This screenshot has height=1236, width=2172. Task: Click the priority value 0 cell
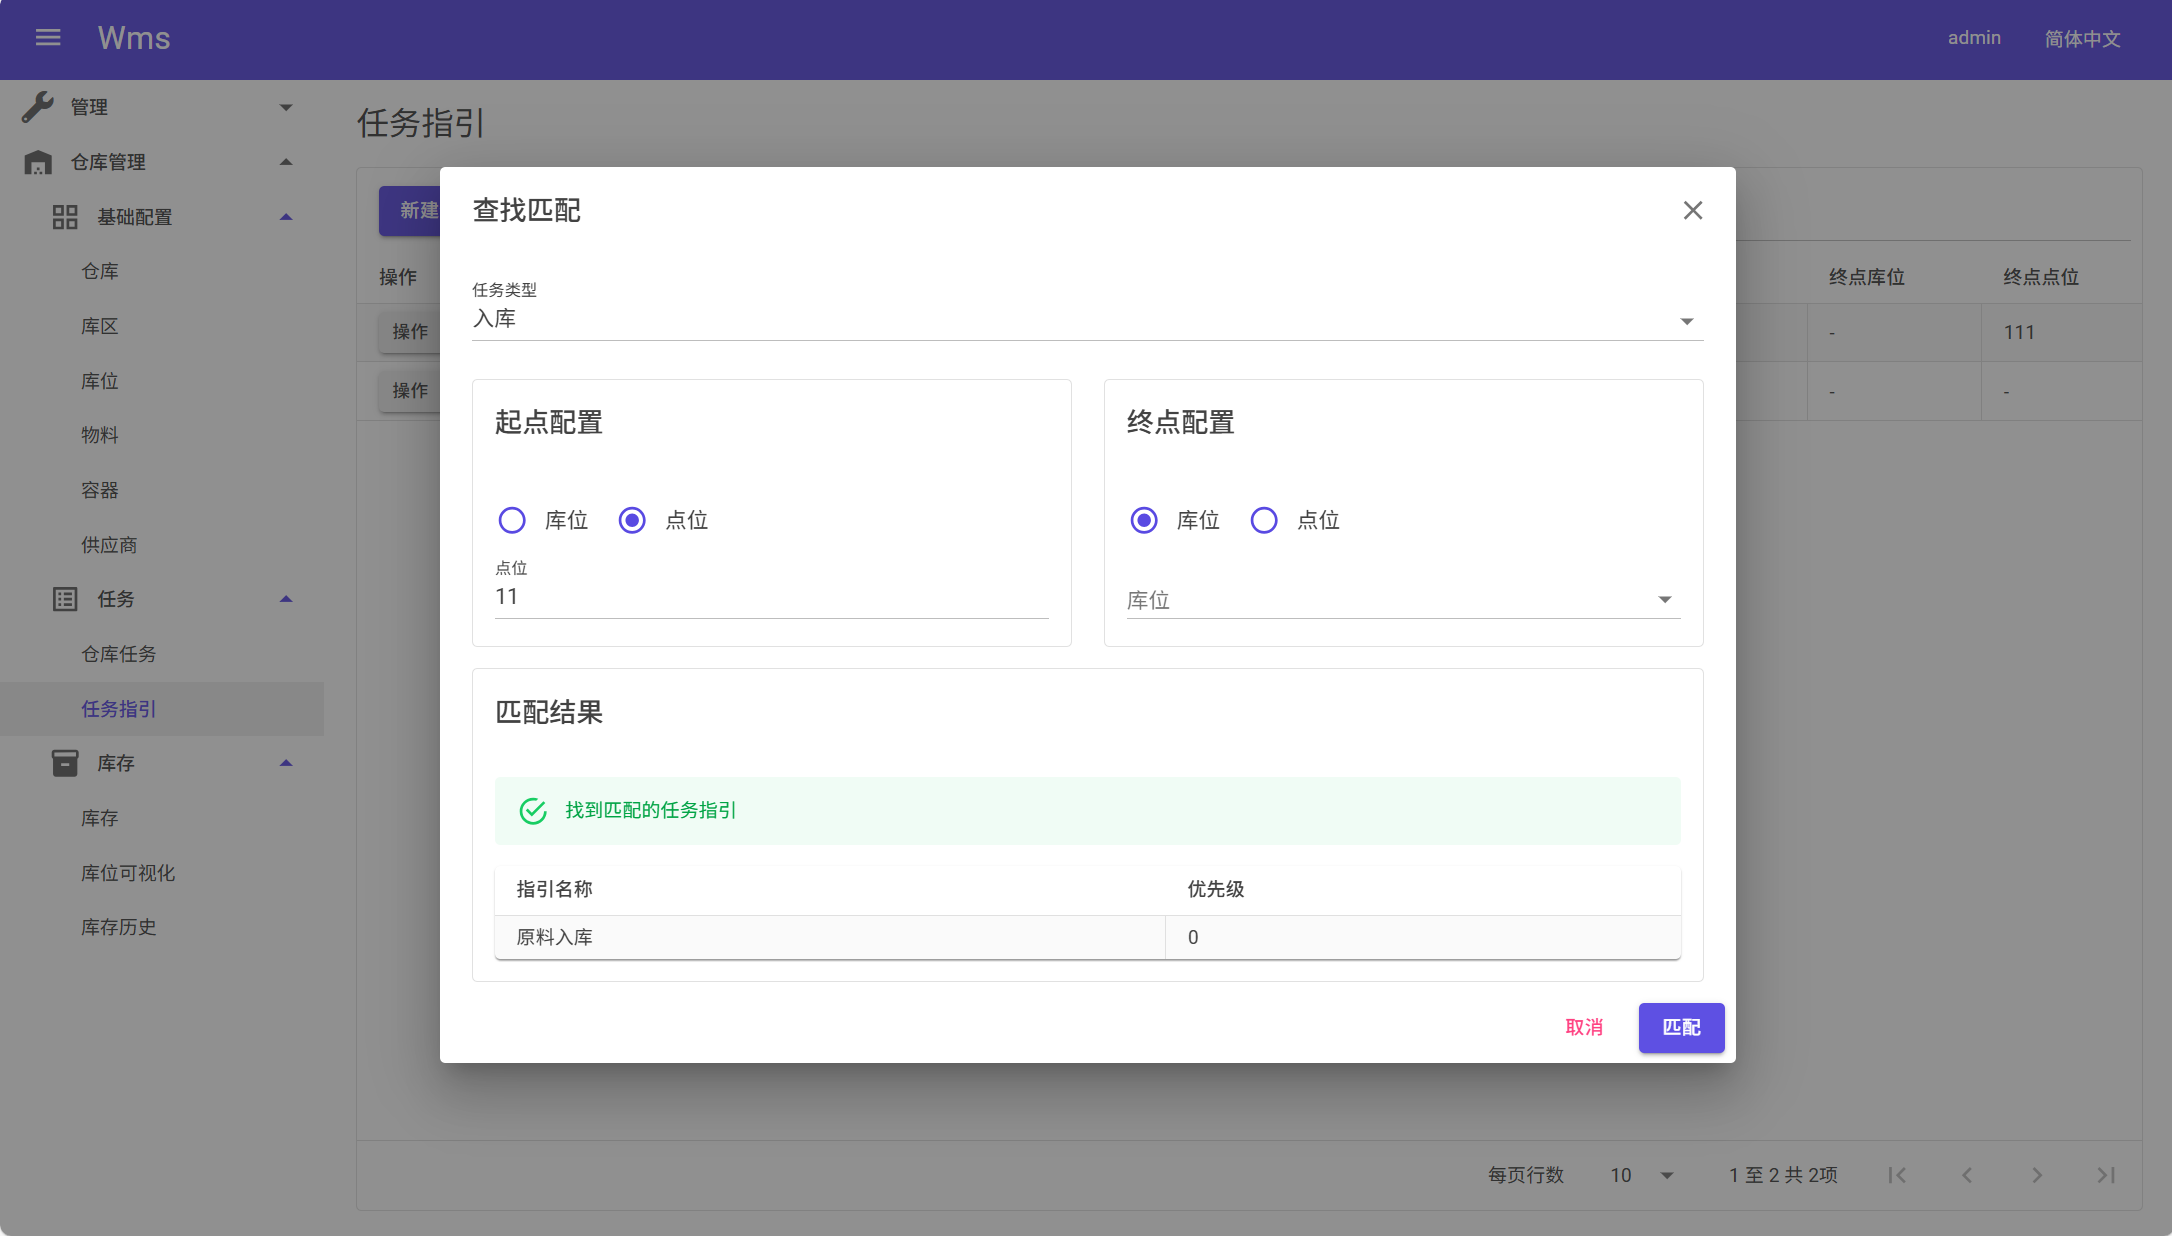1423,937
